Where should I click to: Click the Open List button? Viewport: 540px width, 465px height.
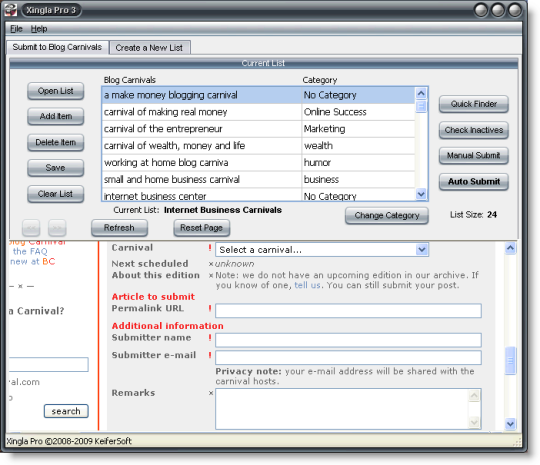coord(55,91)
